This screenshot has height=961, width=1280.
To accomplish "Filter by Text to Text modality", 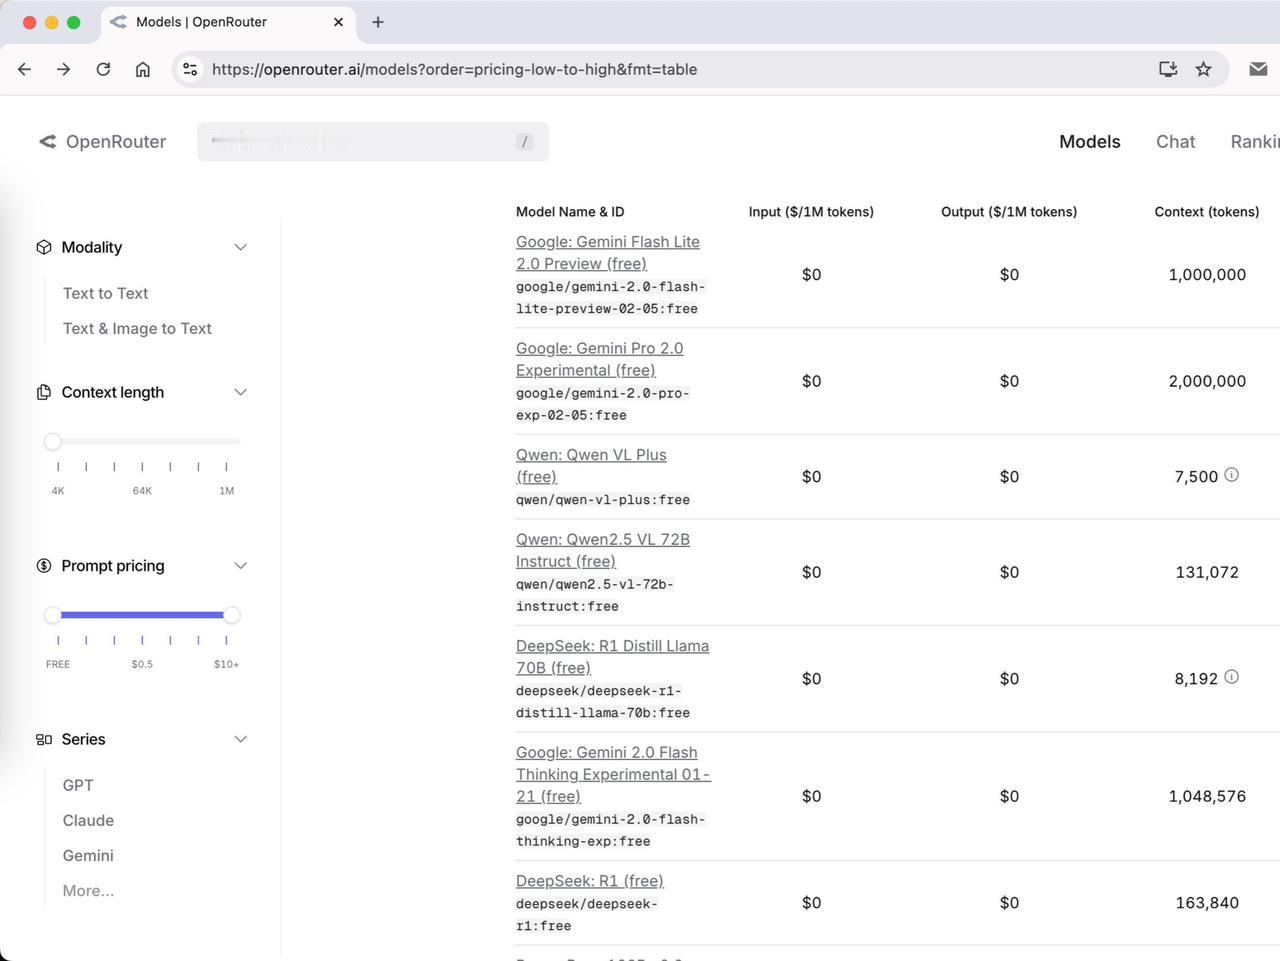I will [x=105, y=293].
